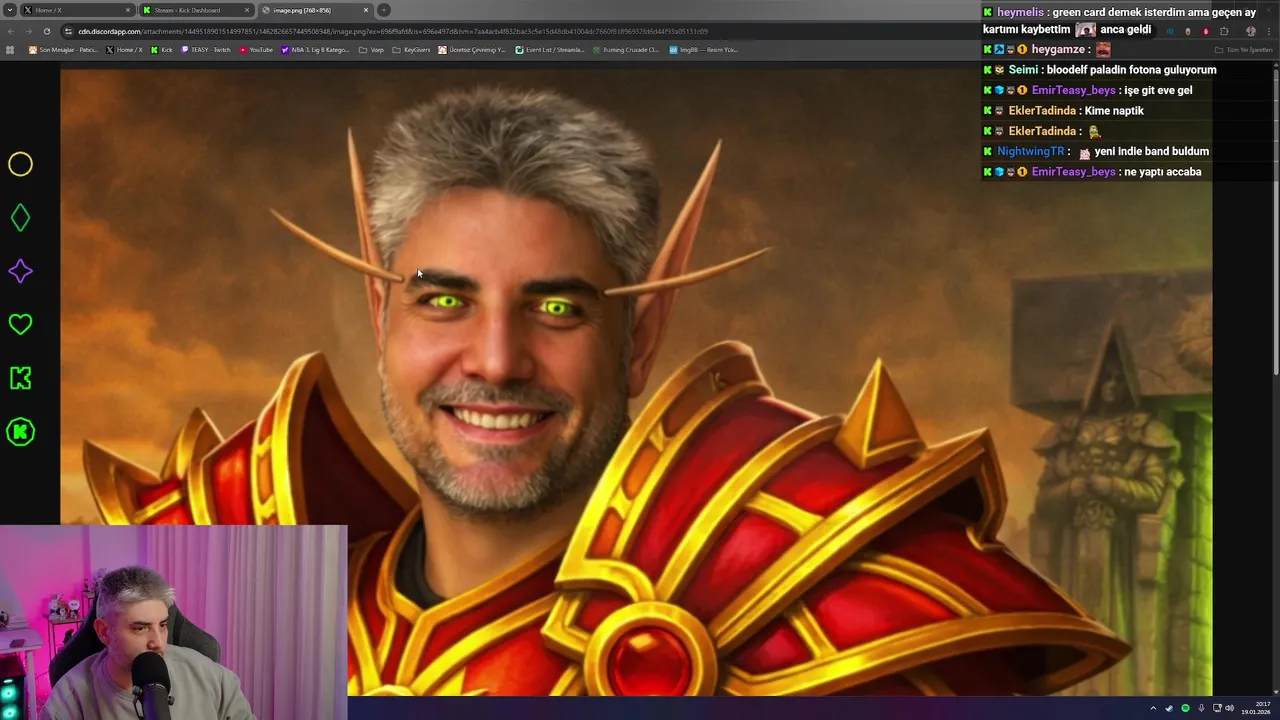Click the emote in heymelis's message
The image size is (1280, 720).
pyautogui.click(x=1085, y=29)
